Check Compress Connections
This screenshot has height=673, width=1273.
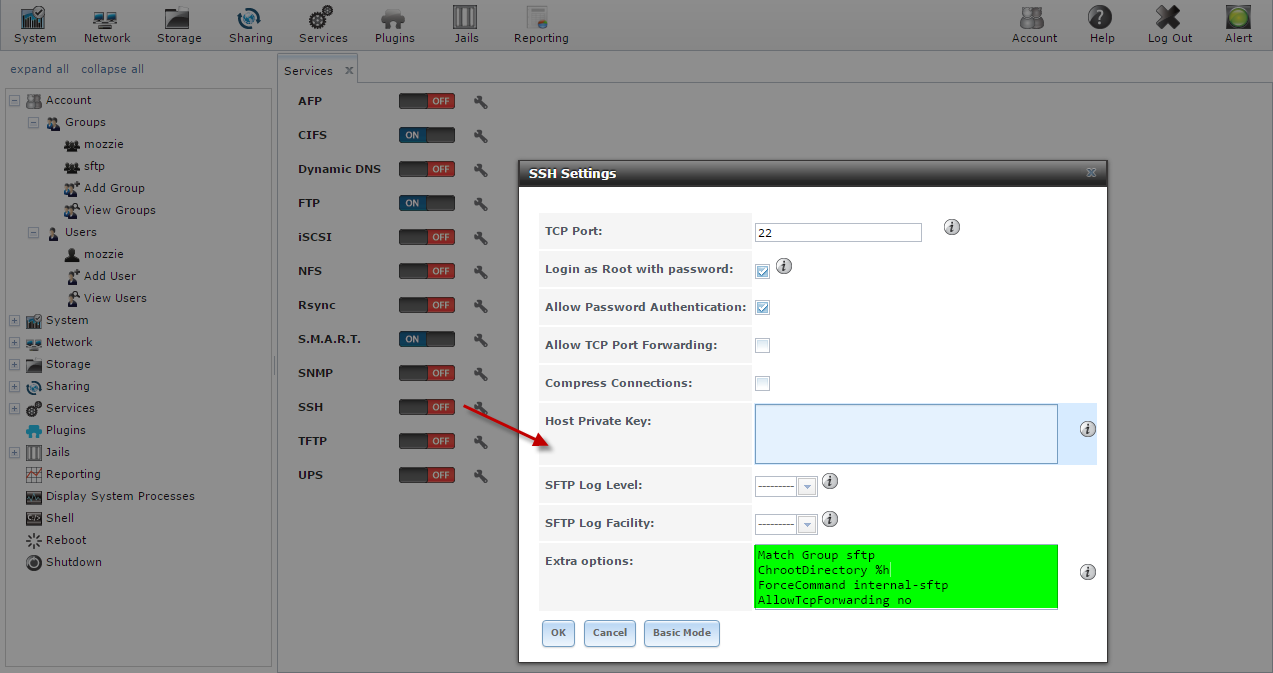[762, 384]
